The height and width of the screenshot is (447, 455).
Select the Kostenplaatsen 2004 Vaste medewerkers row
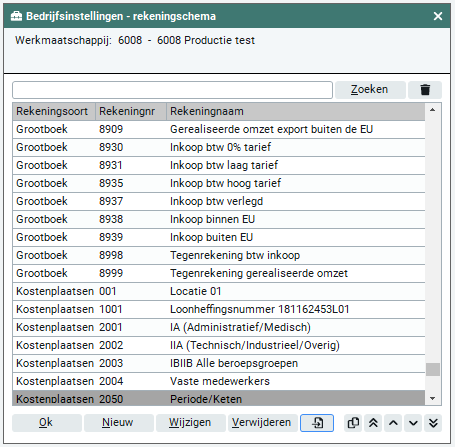219,381
